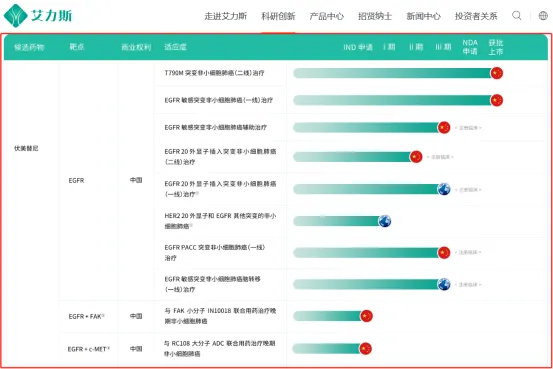Click China flag on FAK IN10018 combination row
The height and width of the screenshot is (369, 553).
coord(366,316)
